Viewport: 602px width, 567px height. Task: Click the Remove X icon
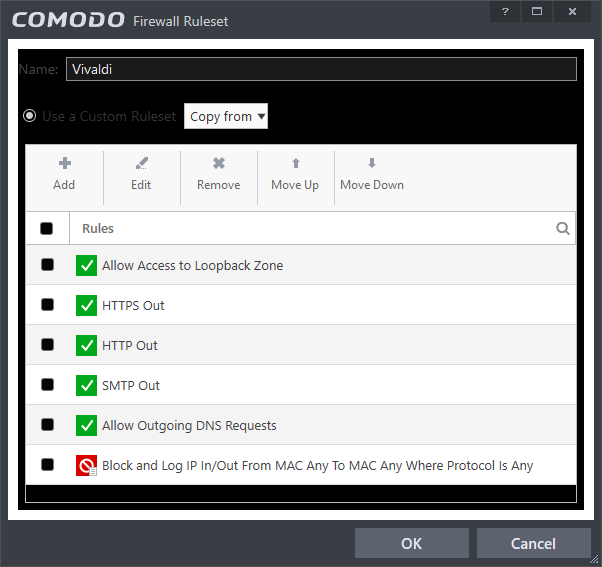(219, 164)
